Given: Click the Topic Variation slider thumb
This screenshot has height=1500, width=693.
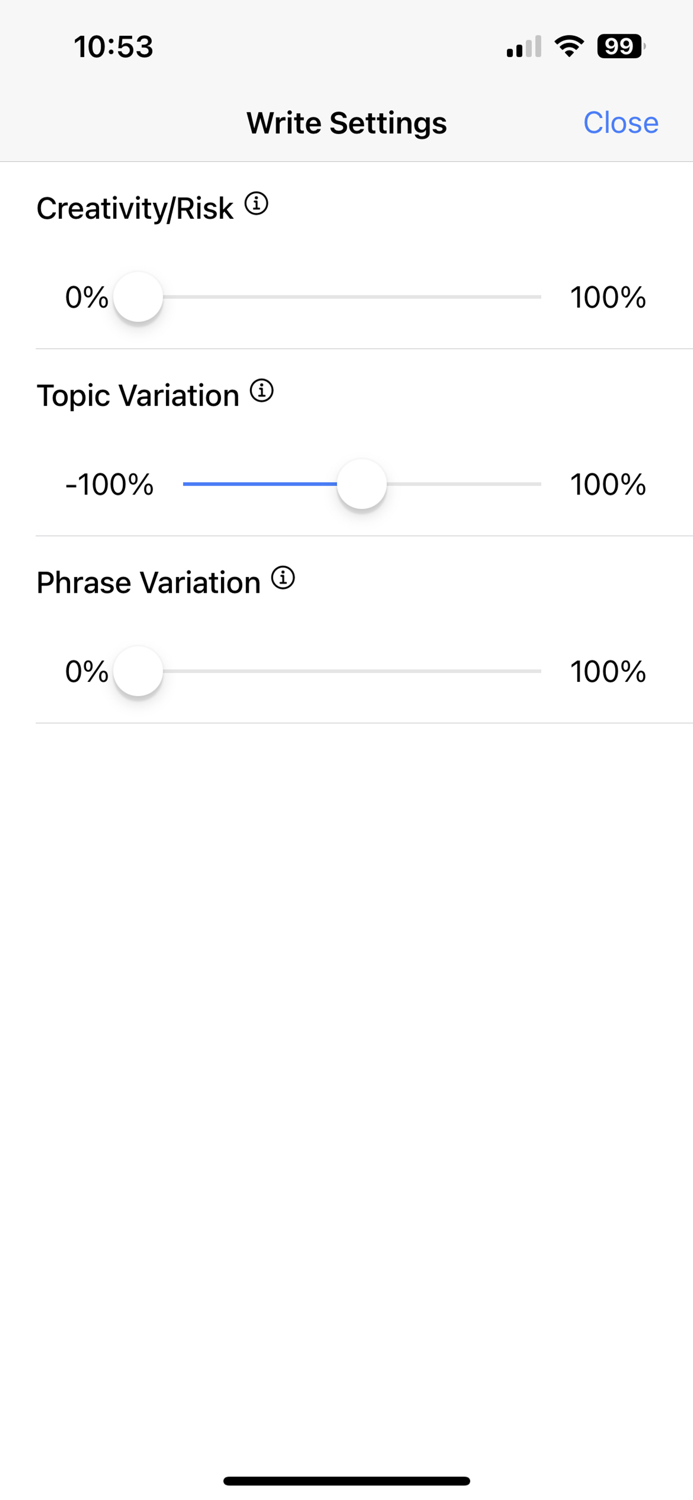Looking at the screenshot, I should tap(361, 484).
